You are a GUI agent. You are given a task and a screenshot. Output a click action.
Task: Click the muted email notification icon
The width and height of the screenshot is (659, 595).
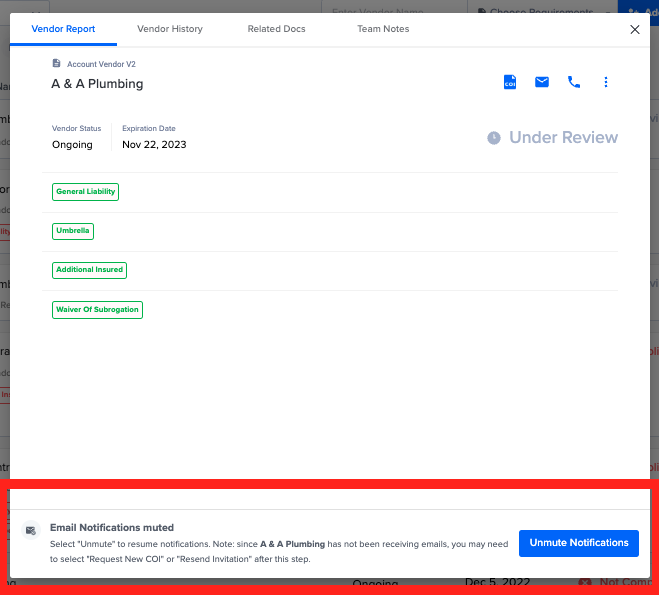click(31, 530)
